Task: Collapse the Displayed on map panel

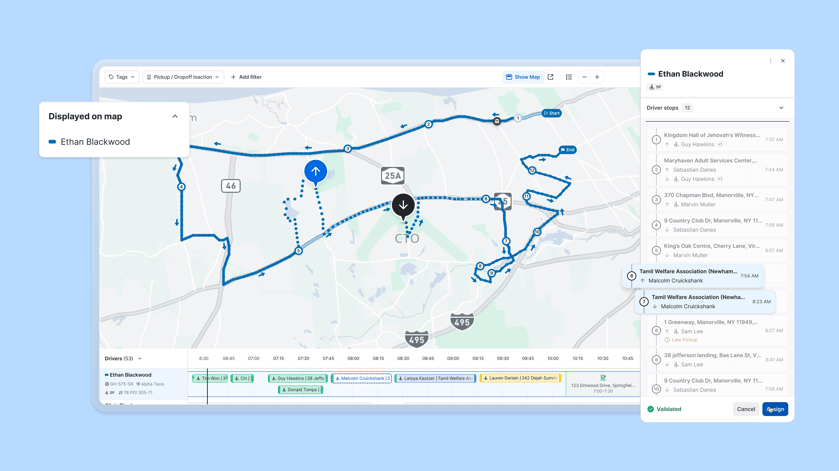Action: (x=175, y=116)
